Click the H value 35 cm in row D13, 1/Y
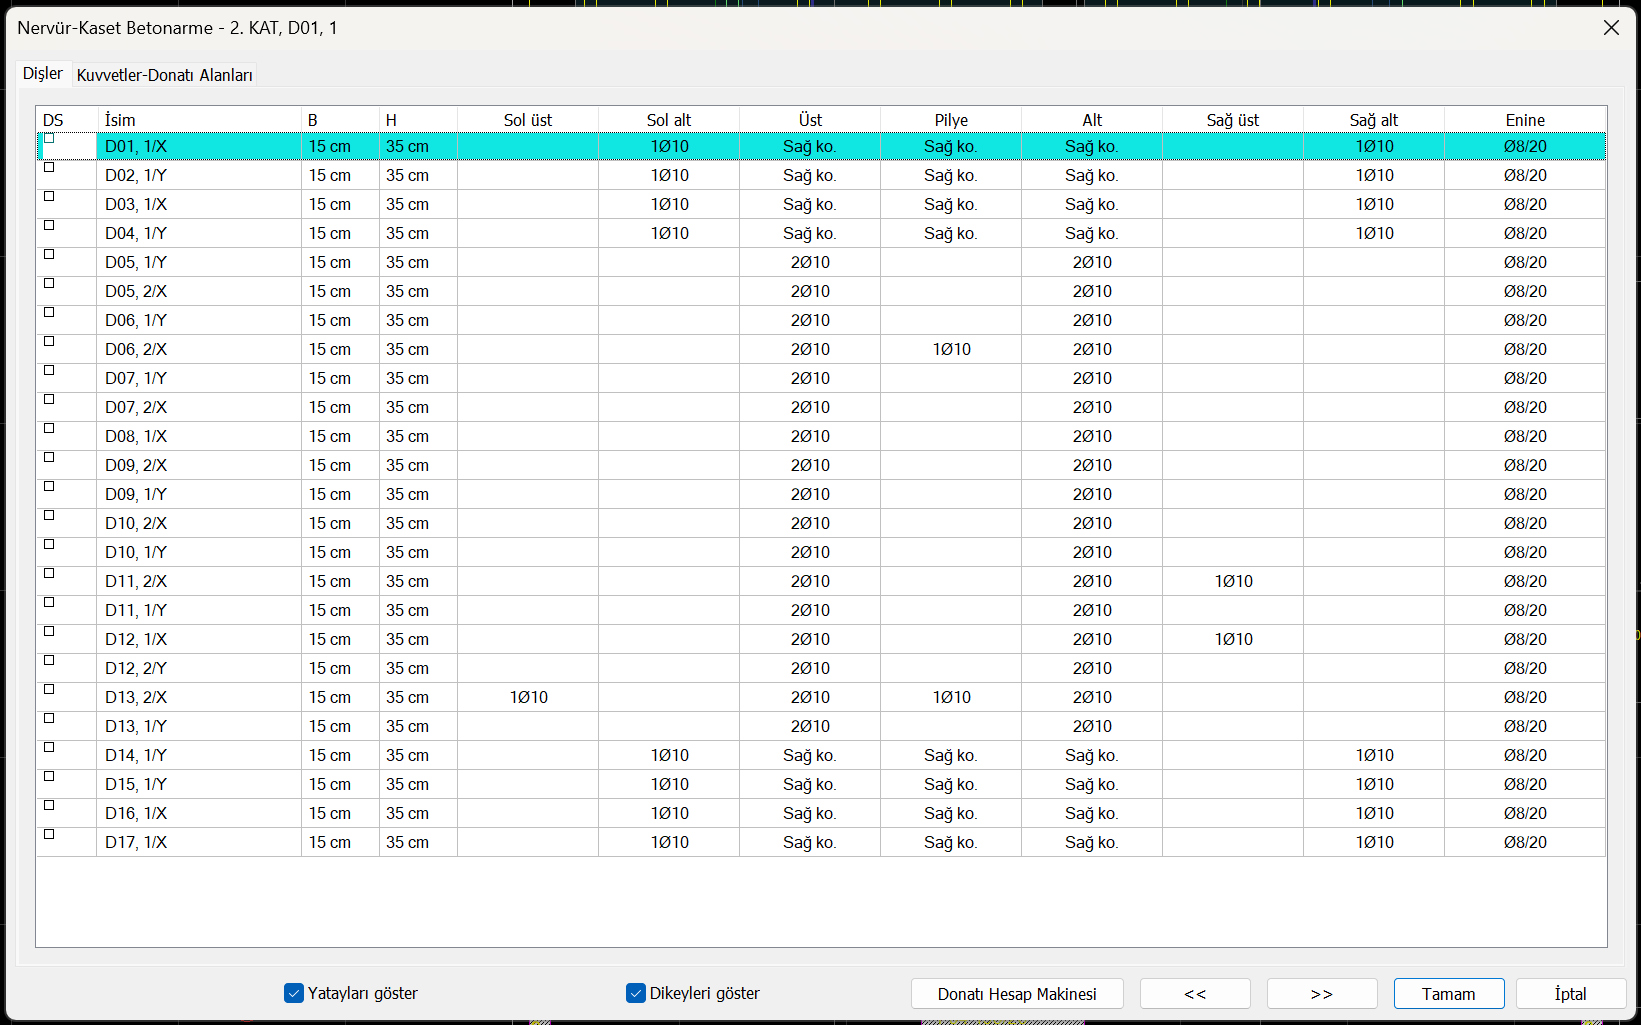 (x=418, y=726)
